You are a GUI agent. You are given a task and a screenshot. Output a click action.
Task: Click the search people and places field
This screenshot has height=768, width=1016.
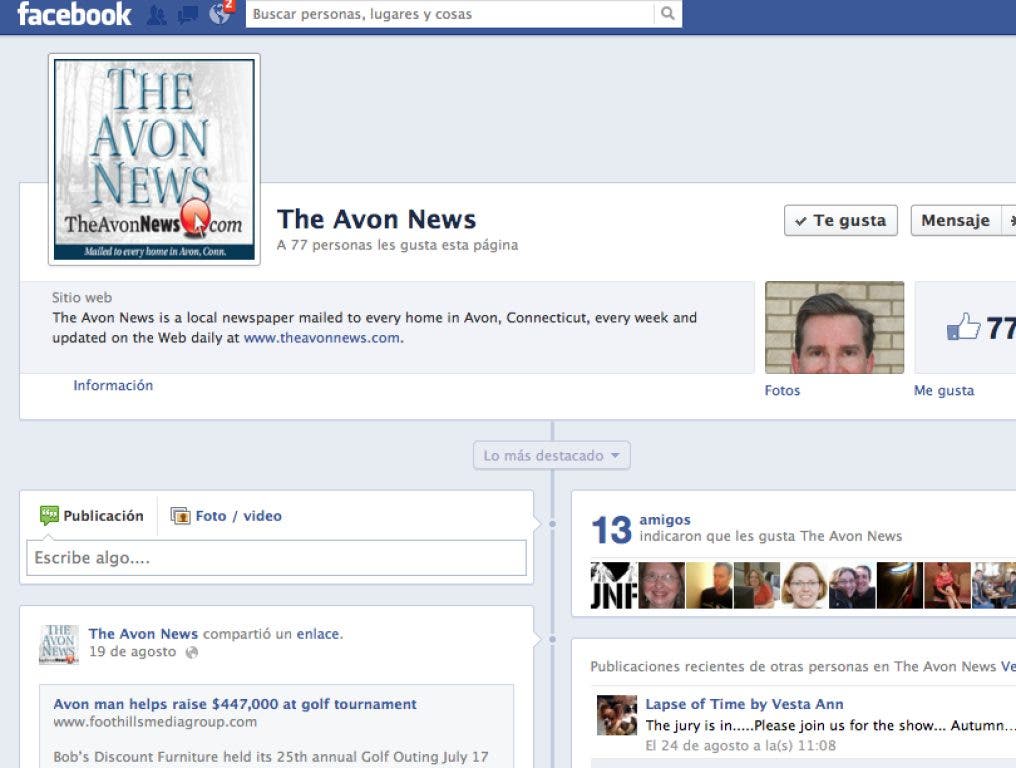click(x=450, y=14)
